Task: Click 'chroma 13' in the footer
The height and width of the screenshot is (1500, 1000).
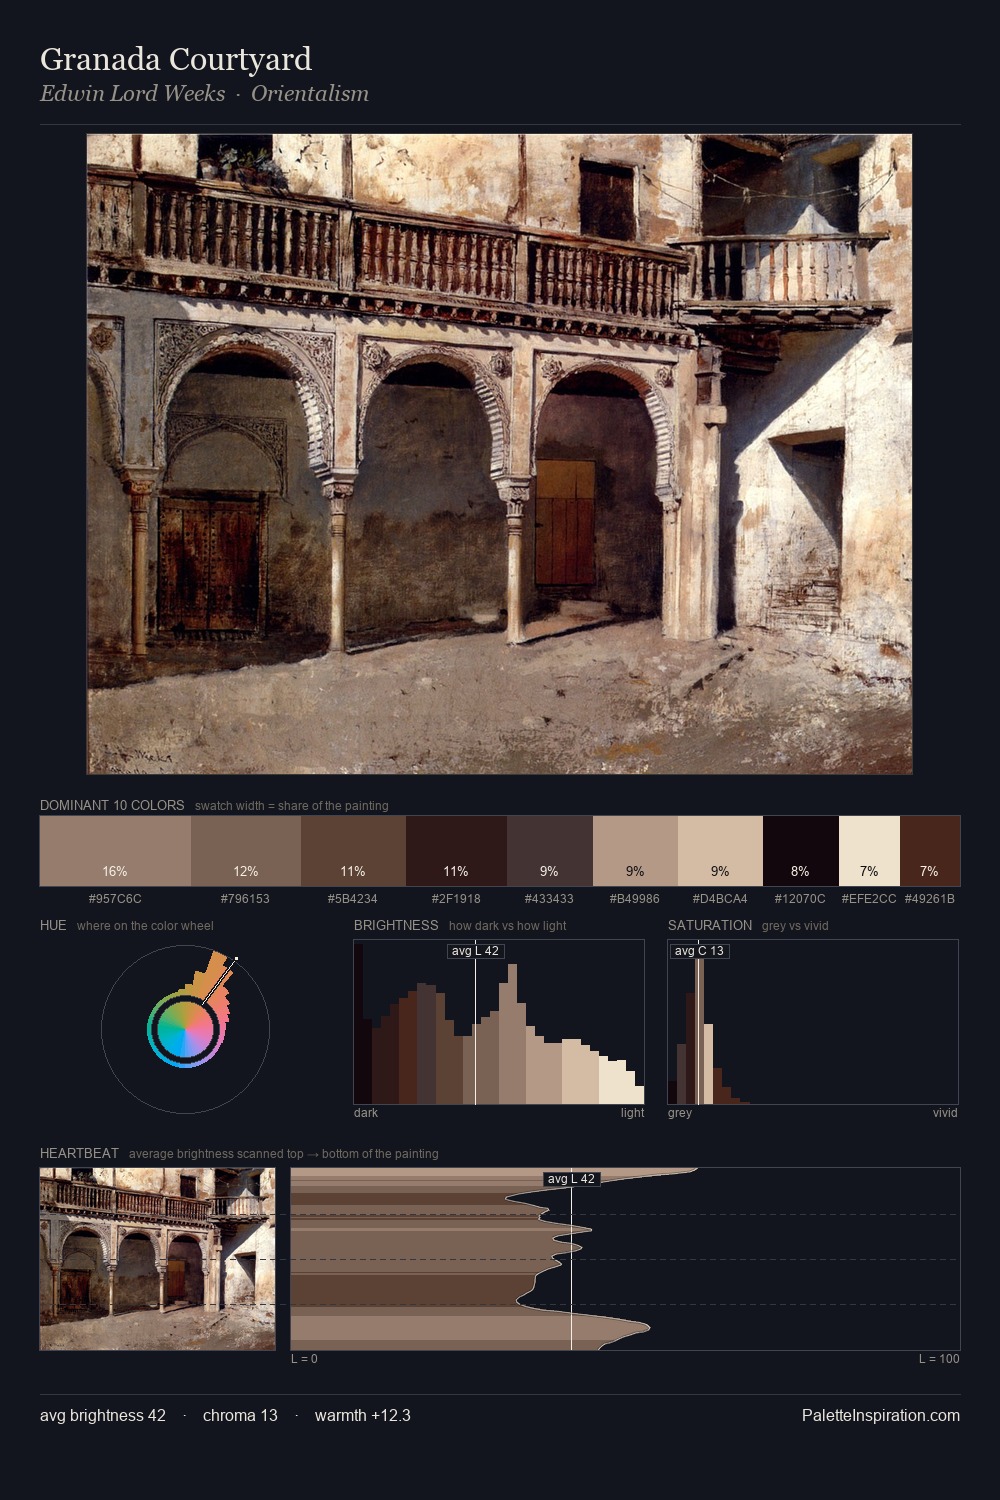Action: [240, 1415]
